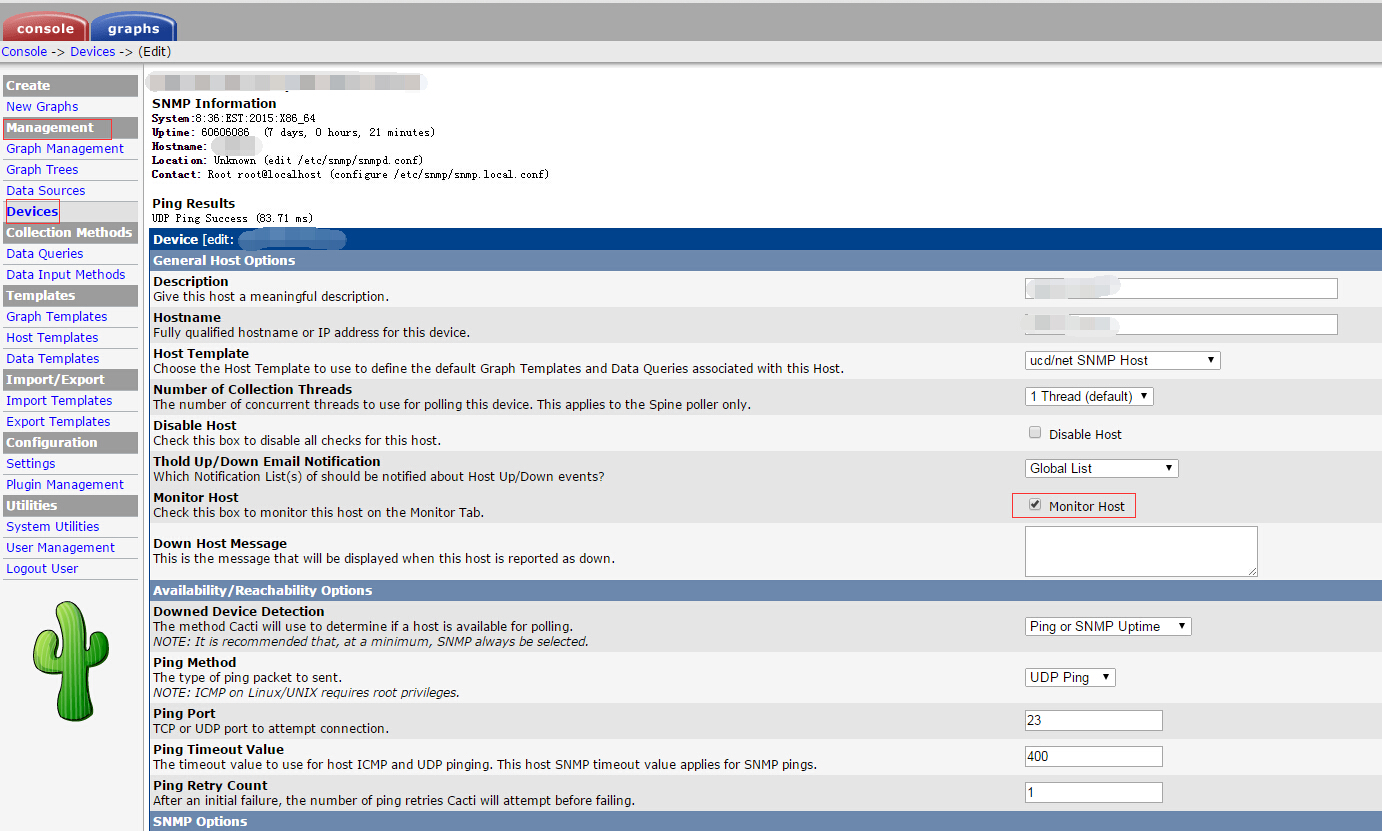Screen dimensions: 1382x831
Task: Open Downed Device Detection dropdown
Action: [x=1108, y=626]
